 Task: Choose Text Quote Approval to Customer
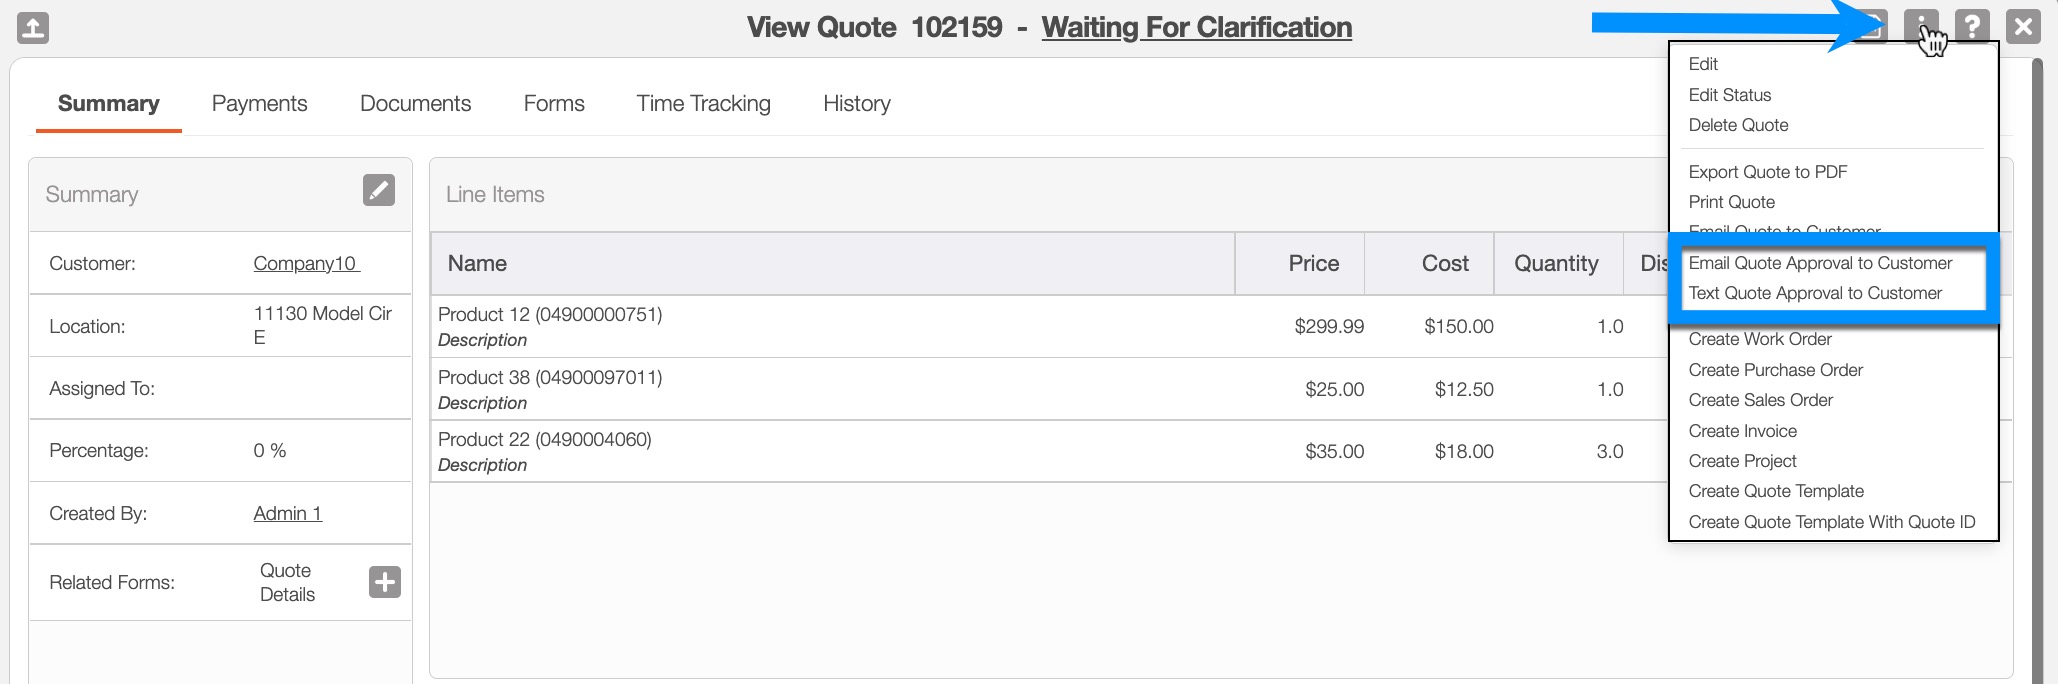[1815, 293]
